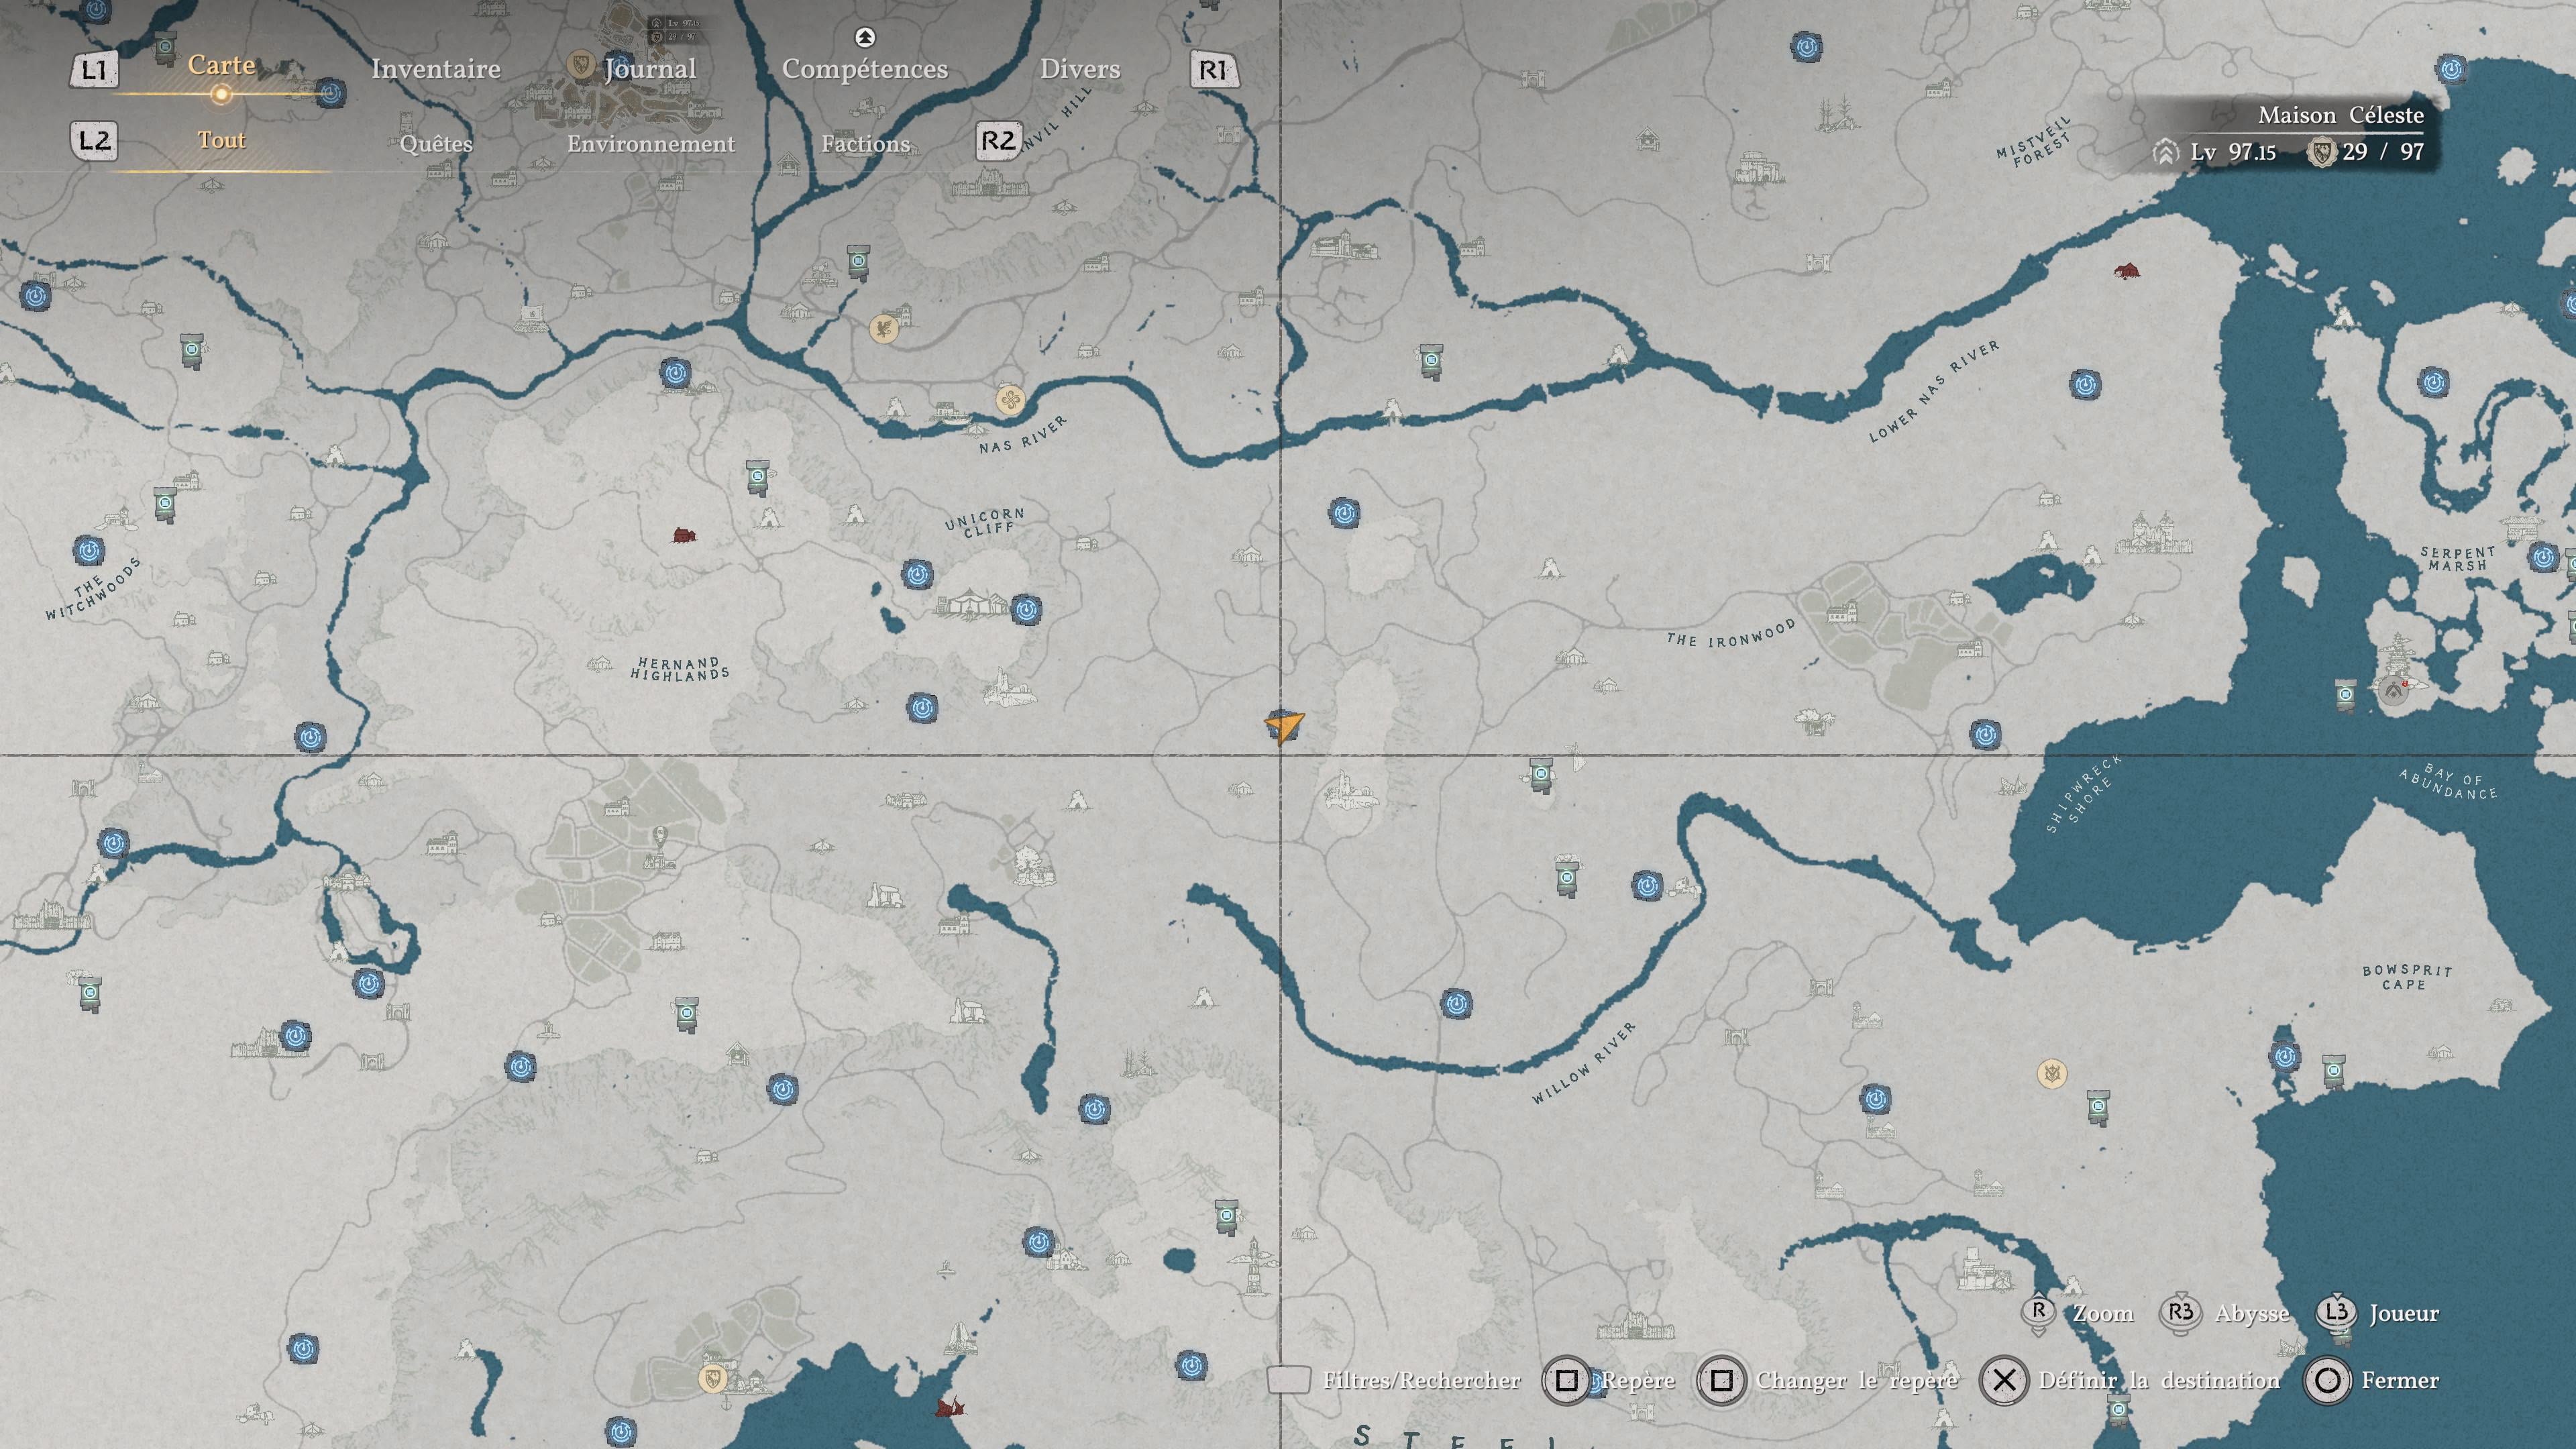
Task: Click the arrow icon above Compétences
Action: [865, 37]
